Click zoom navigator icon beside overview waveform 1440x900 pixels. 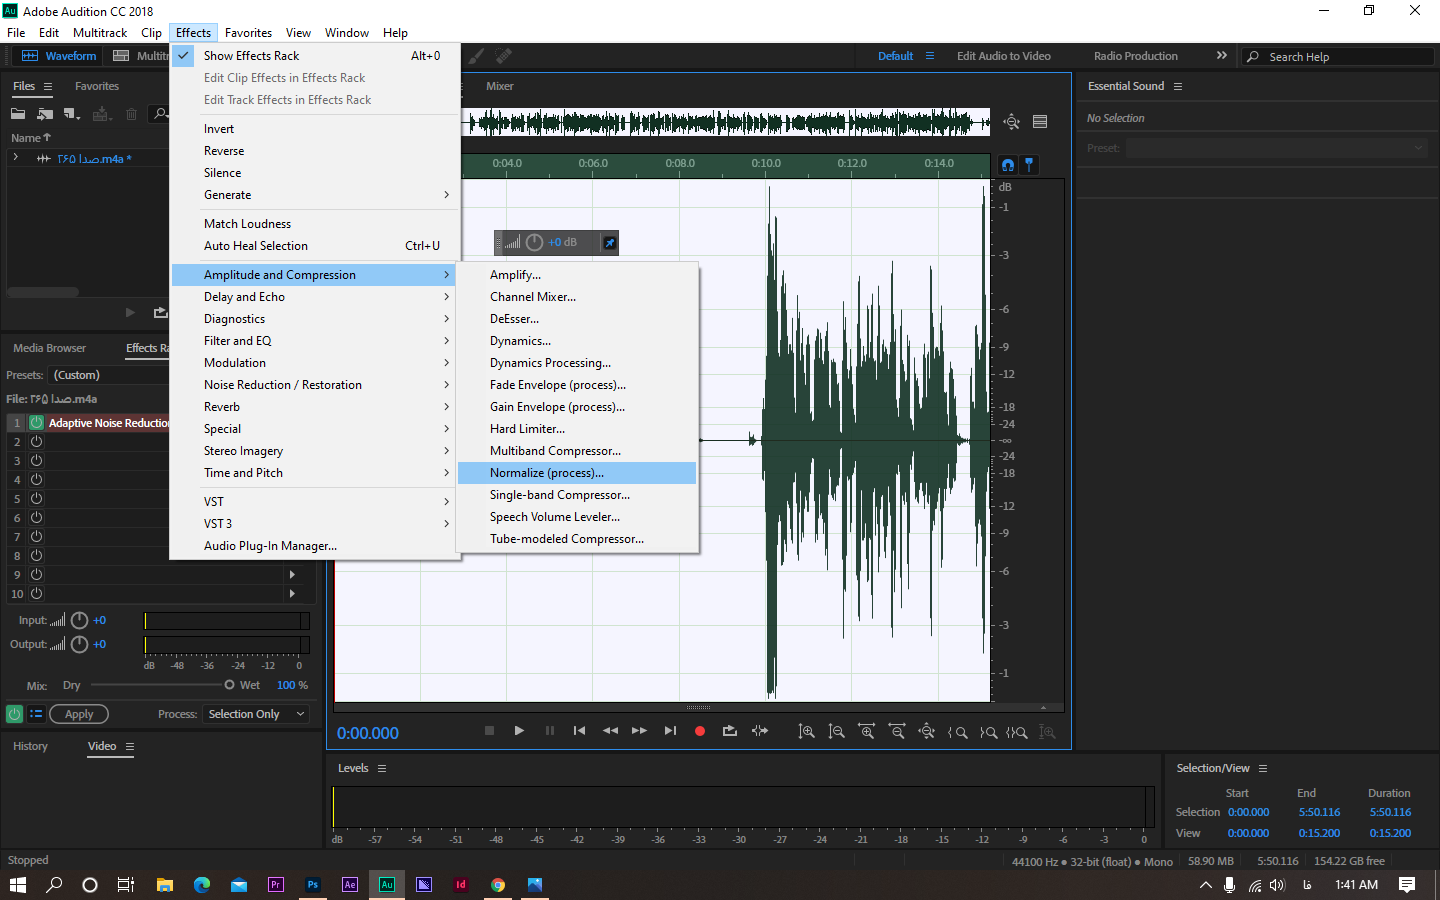1012,122
